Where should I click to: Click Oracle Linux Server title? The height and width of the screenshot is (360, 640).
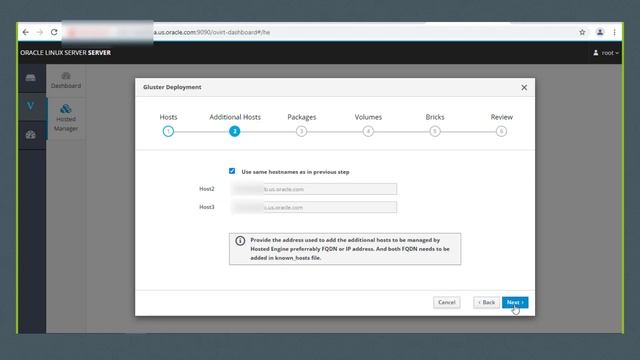pos(65,53)
